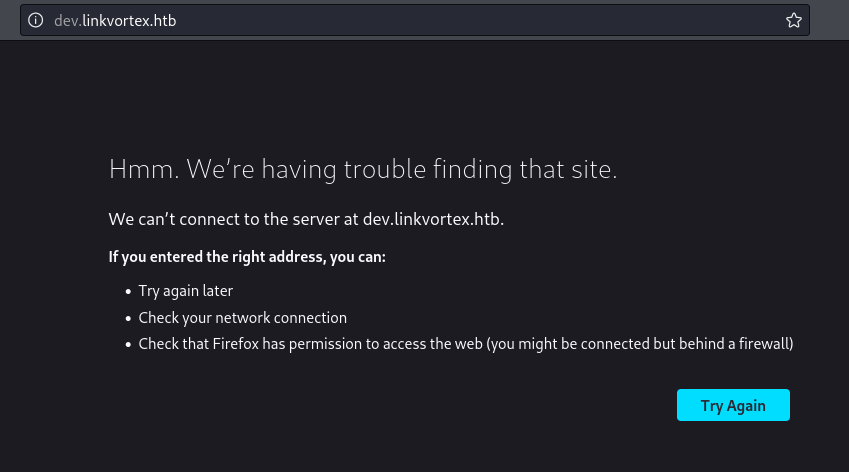Click the empty address bar space before the star
This screenshot has width=849, height=472.
[x=600, y=20]
